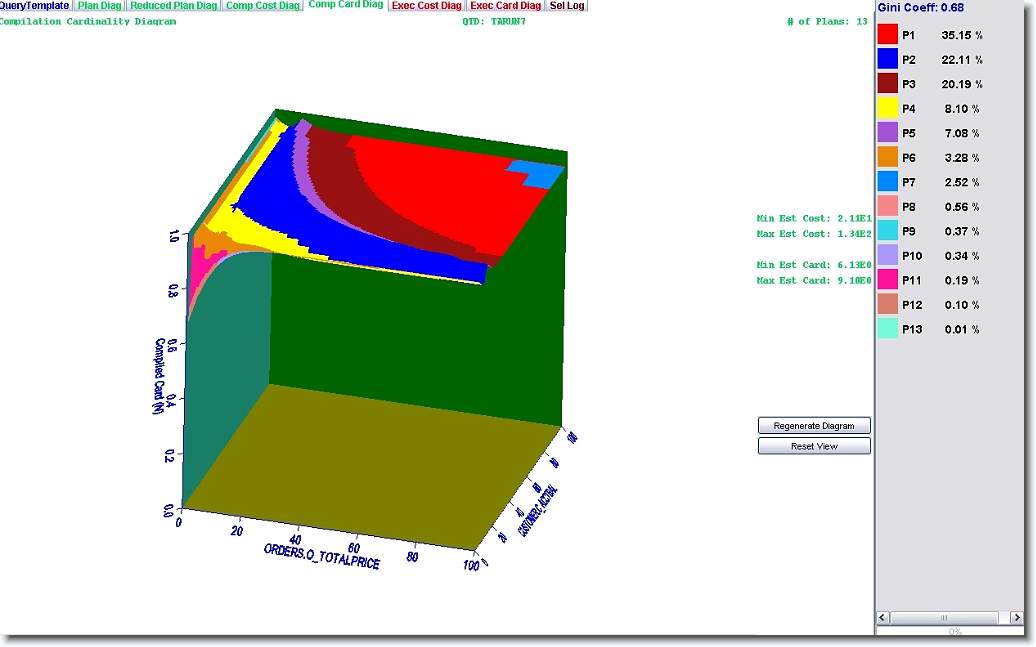Screen dimensions: 1036x647
Task: Switch to Comp Cost Diag tab
Action: pyautogui.click(x=262, y=6)
